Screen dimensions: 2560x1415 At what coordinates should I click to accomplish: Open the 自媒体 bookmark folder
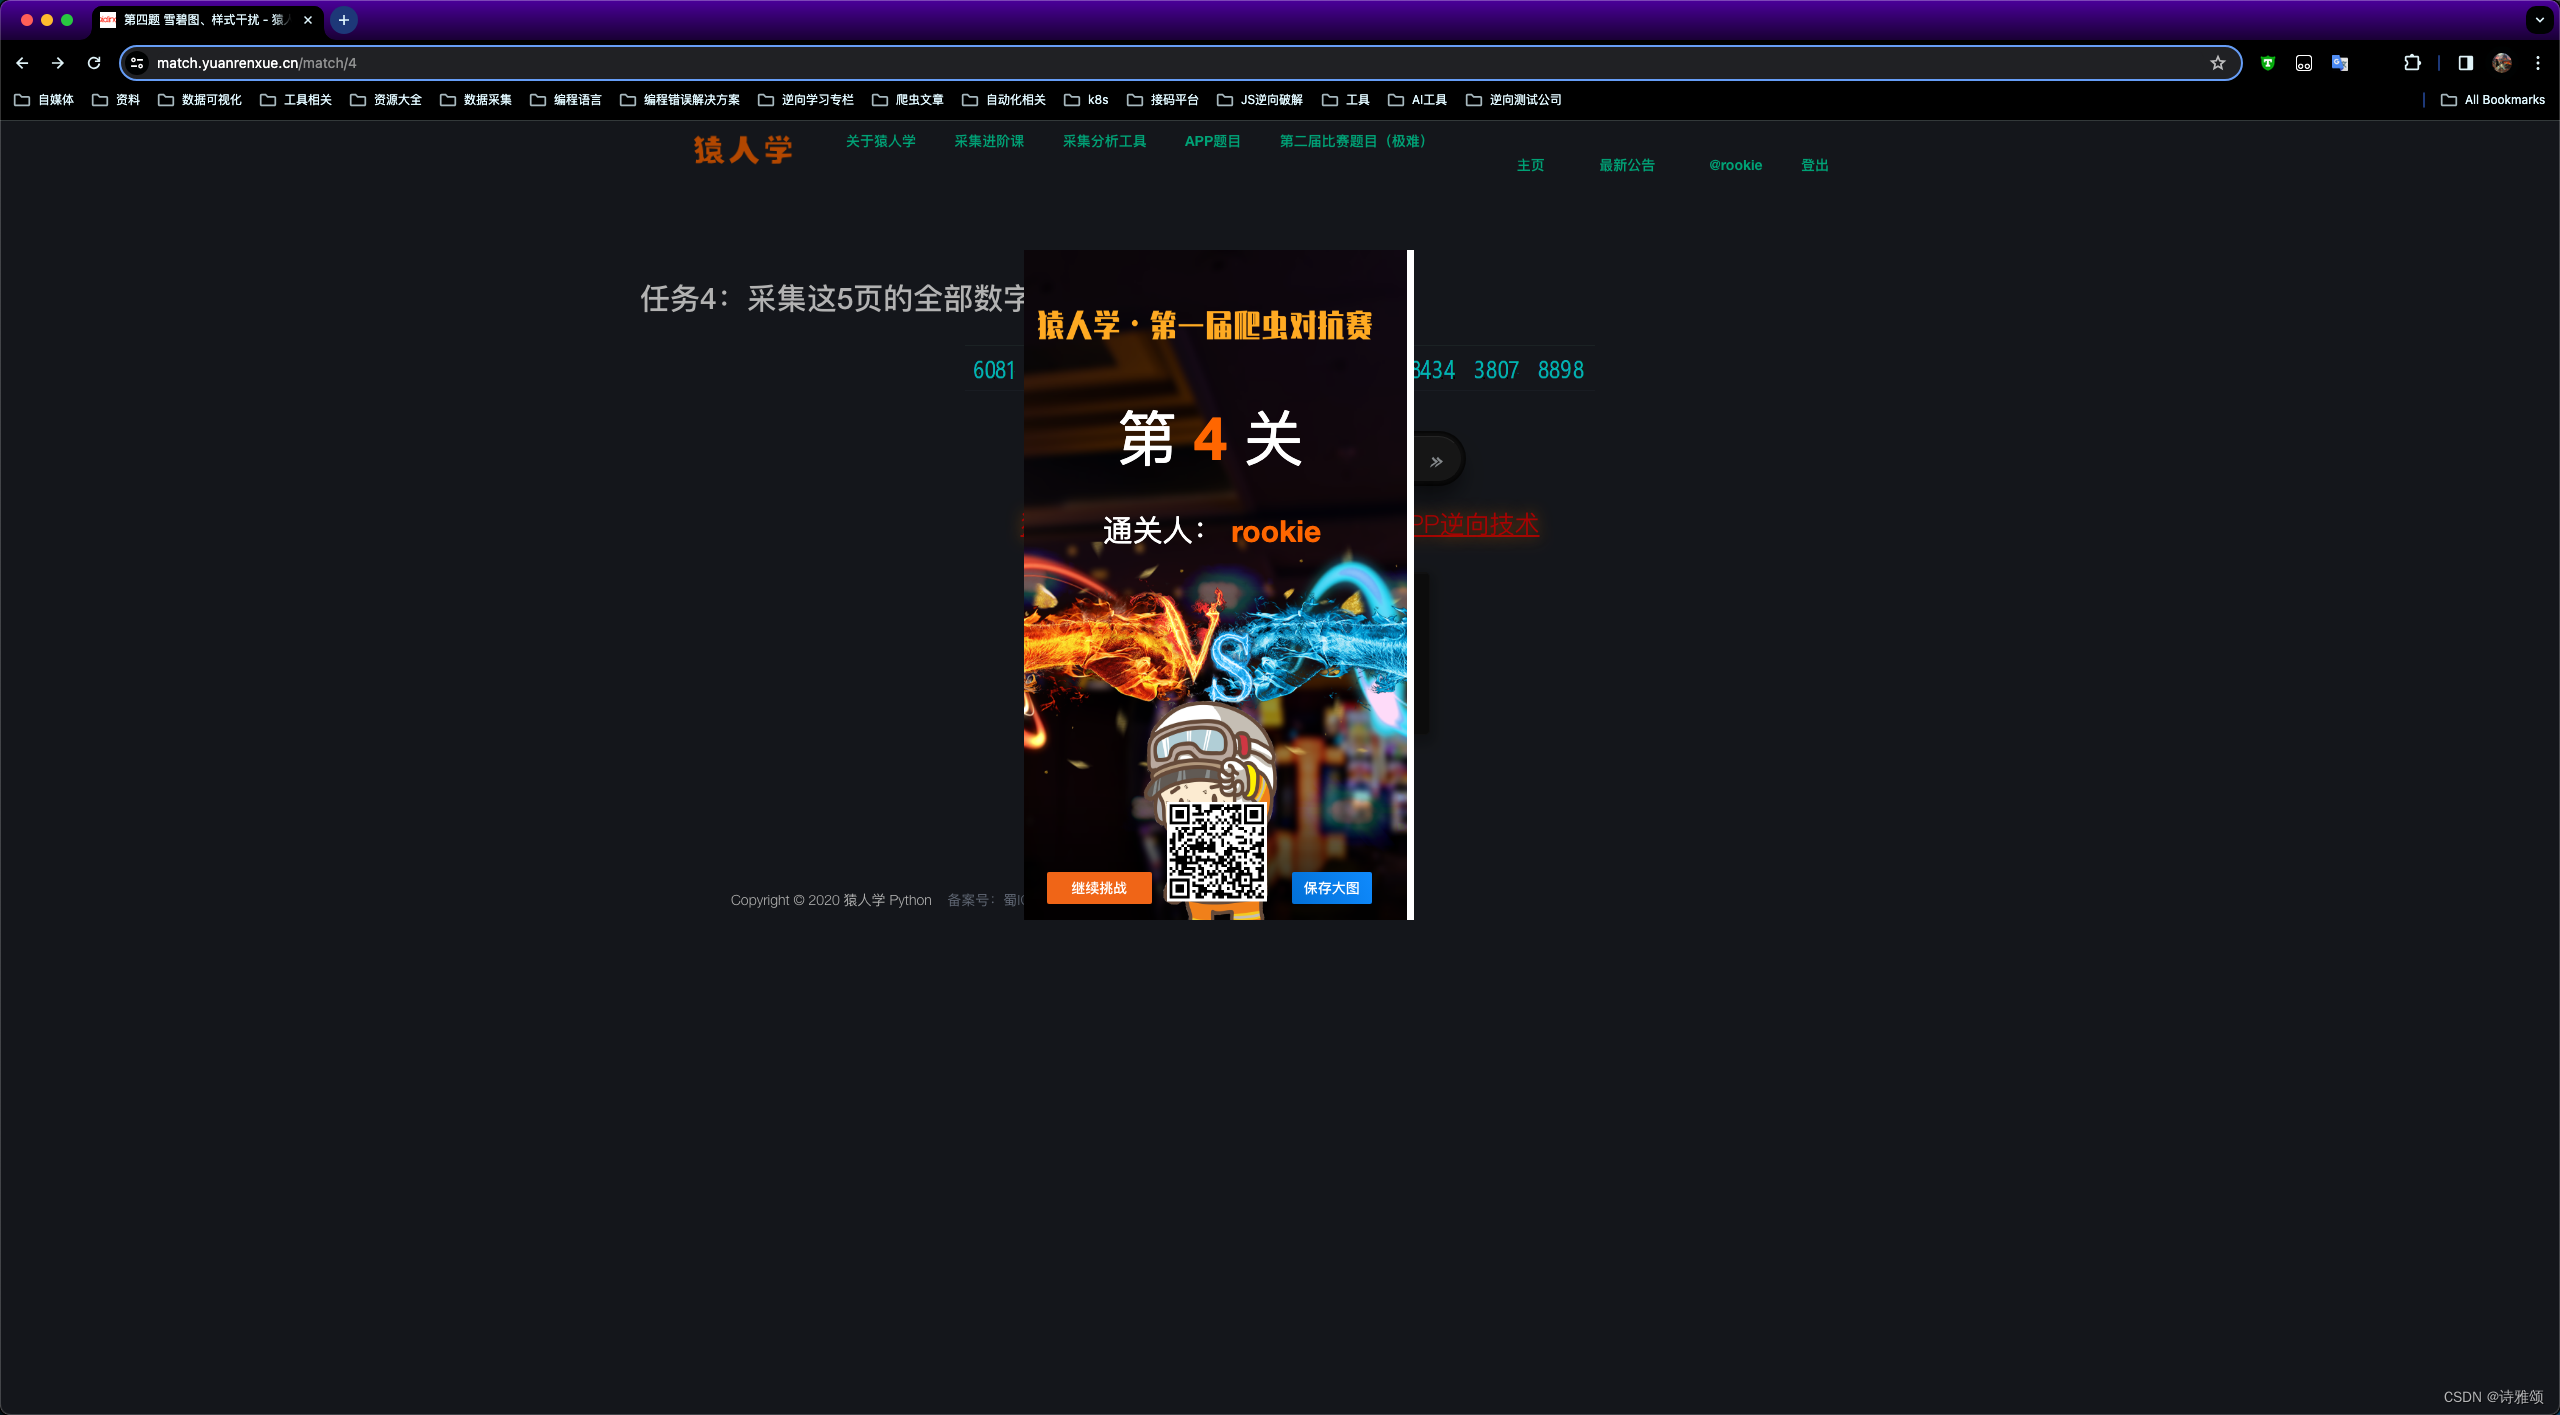tap(45, 100)
